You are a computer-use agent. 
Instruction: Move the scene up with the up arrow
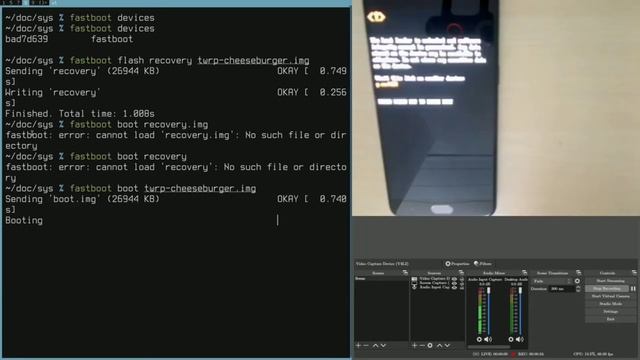tap(375, 346)
